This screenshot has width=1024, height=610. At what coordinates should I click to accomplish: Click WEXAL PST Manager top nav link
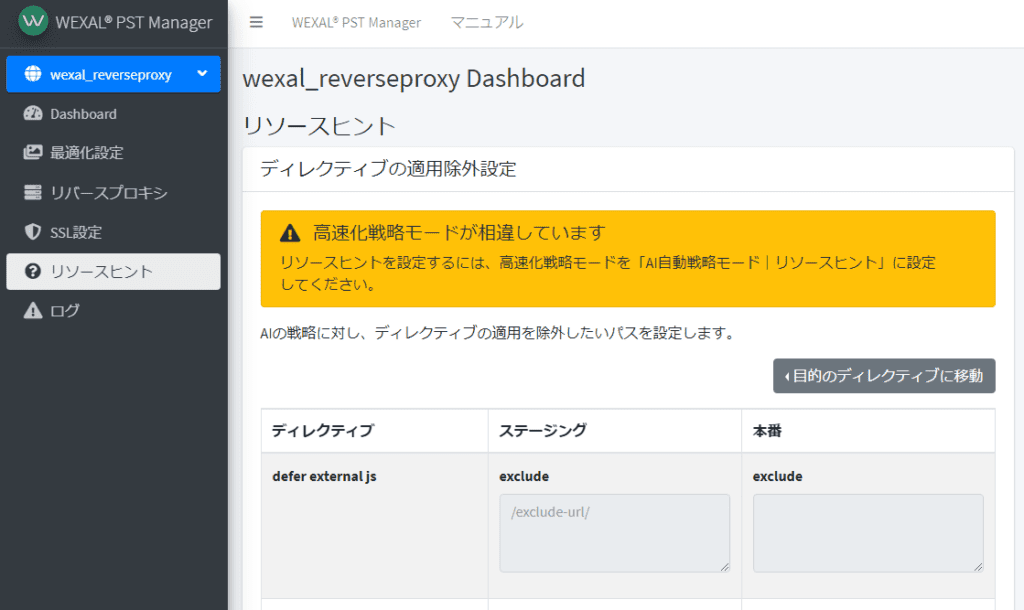tap(356, 22)
